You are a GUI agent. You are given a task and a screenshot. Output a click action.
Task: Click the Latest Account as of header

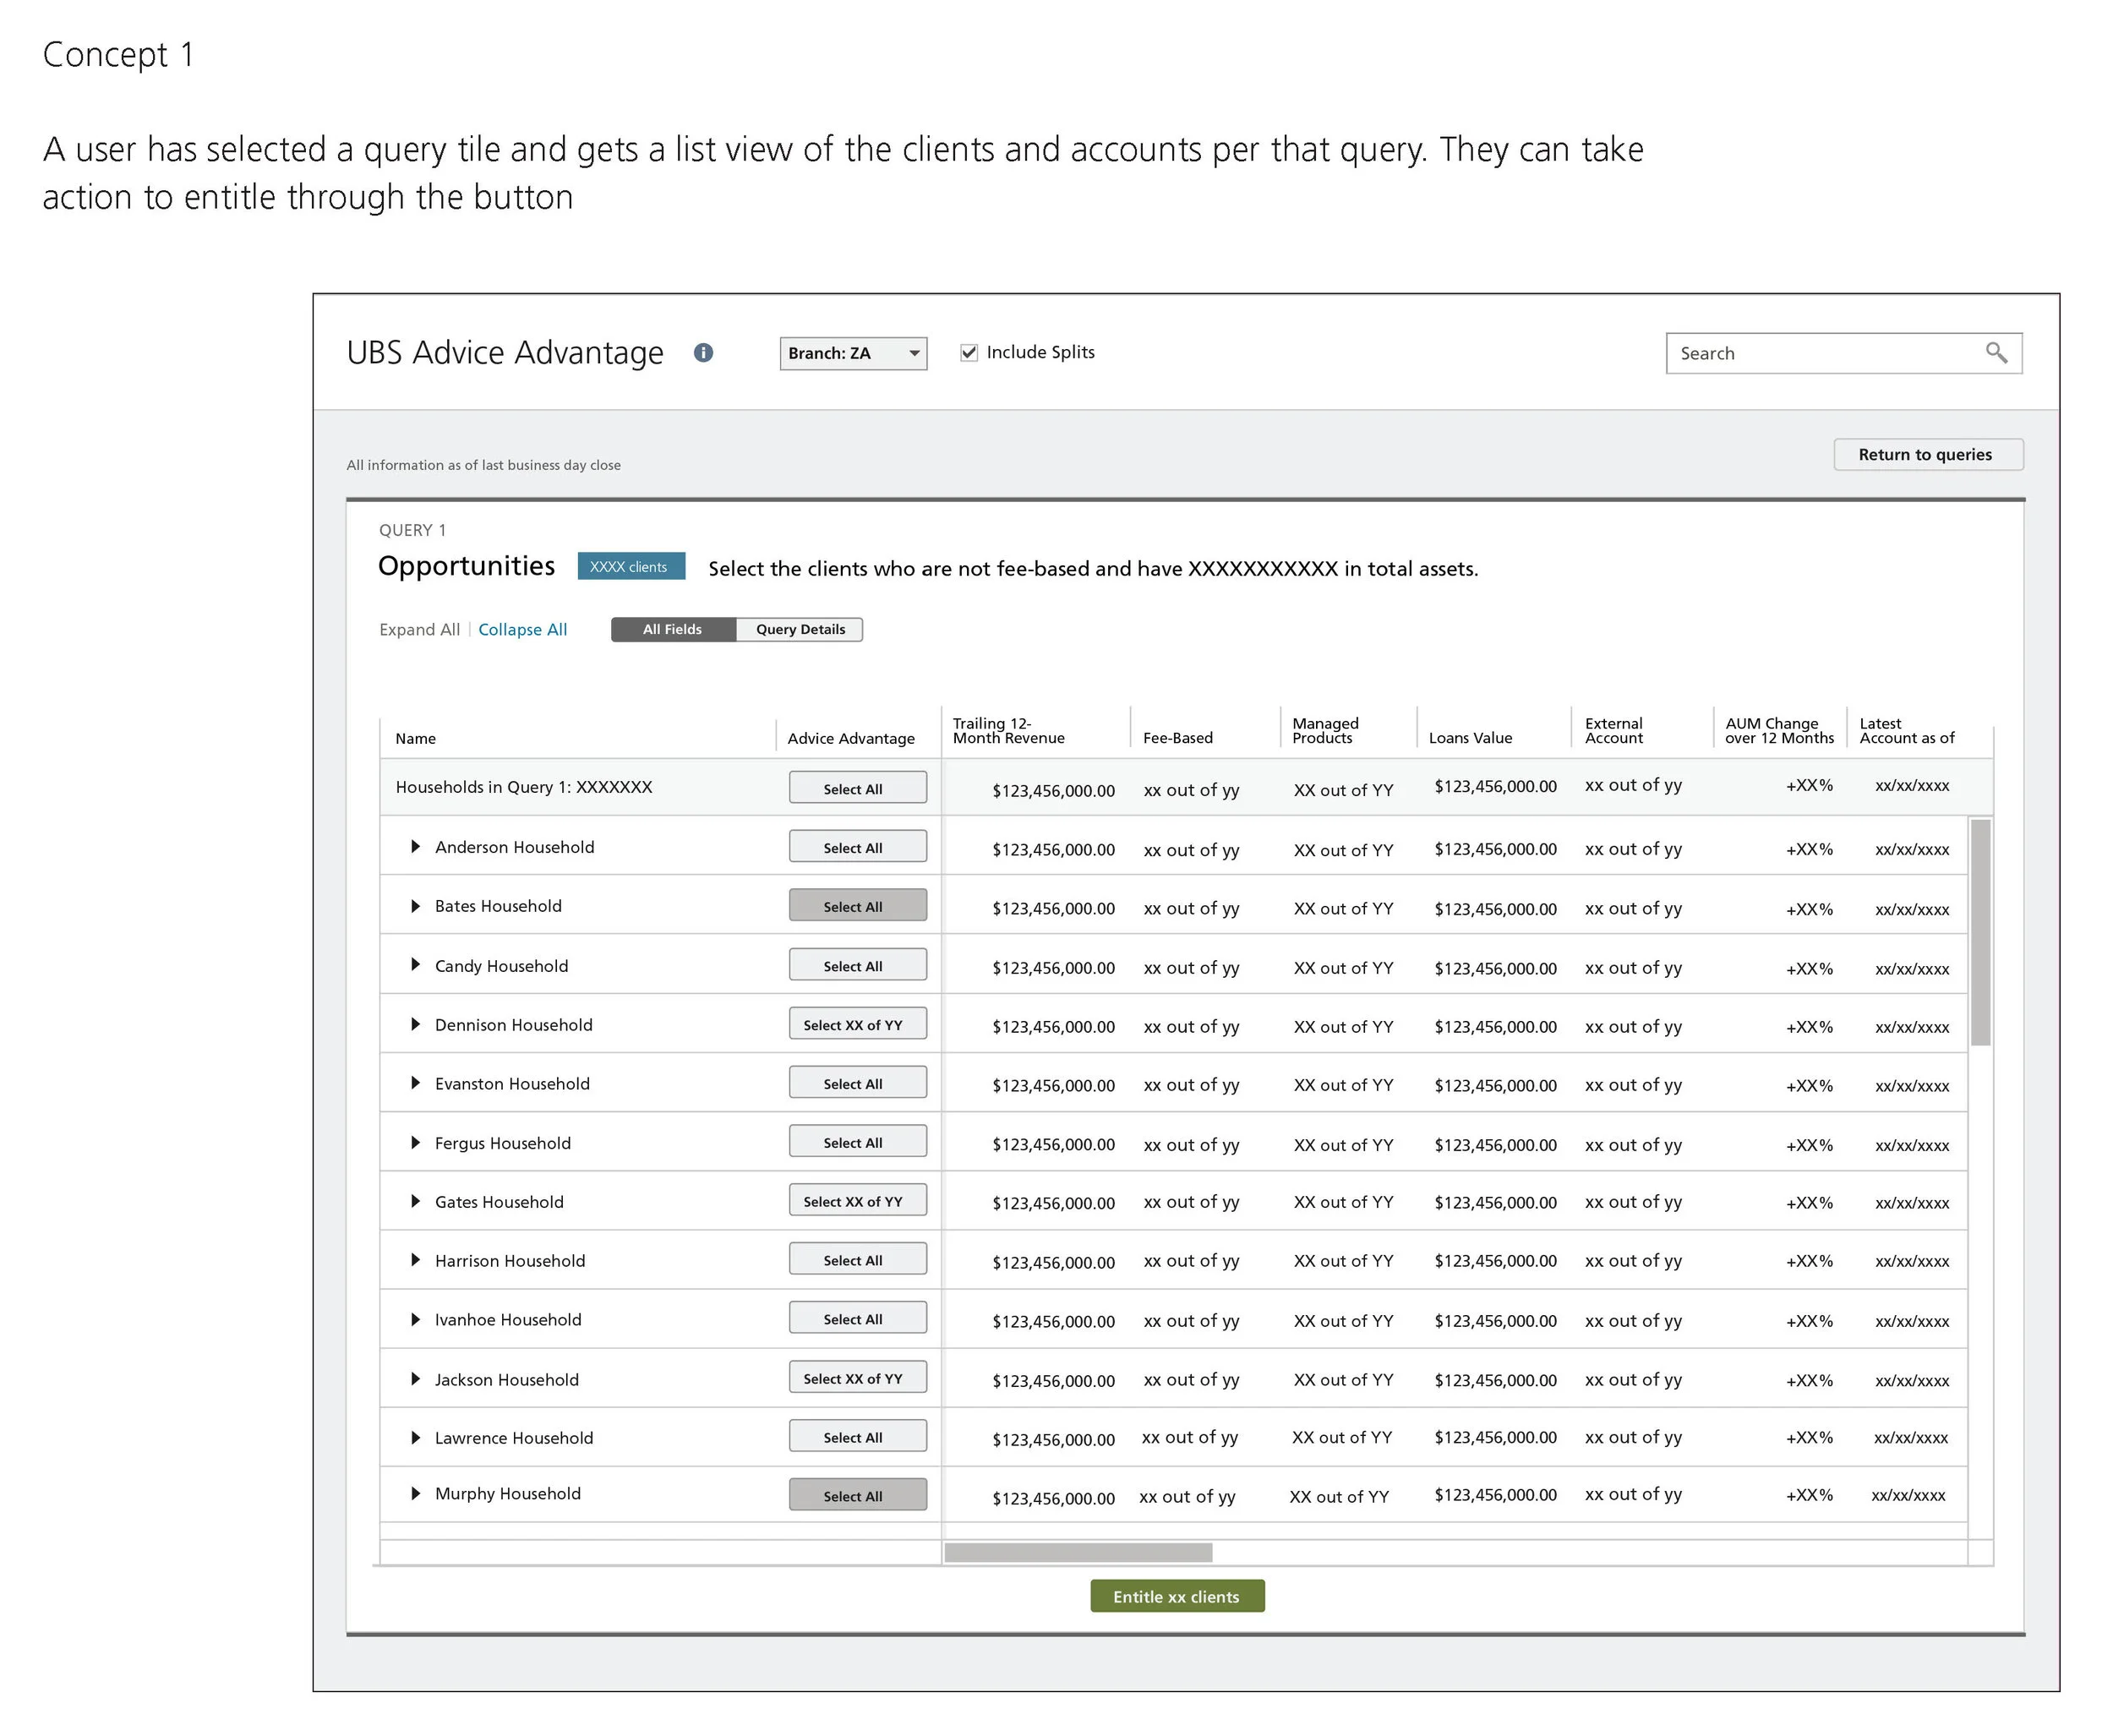[1906, 730]
